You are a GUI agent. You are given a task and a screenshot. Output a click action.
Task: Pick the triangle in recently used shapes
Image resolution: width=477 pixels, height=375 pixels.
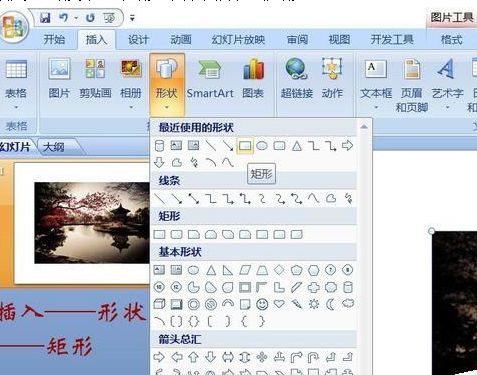[x=297, y=146]
